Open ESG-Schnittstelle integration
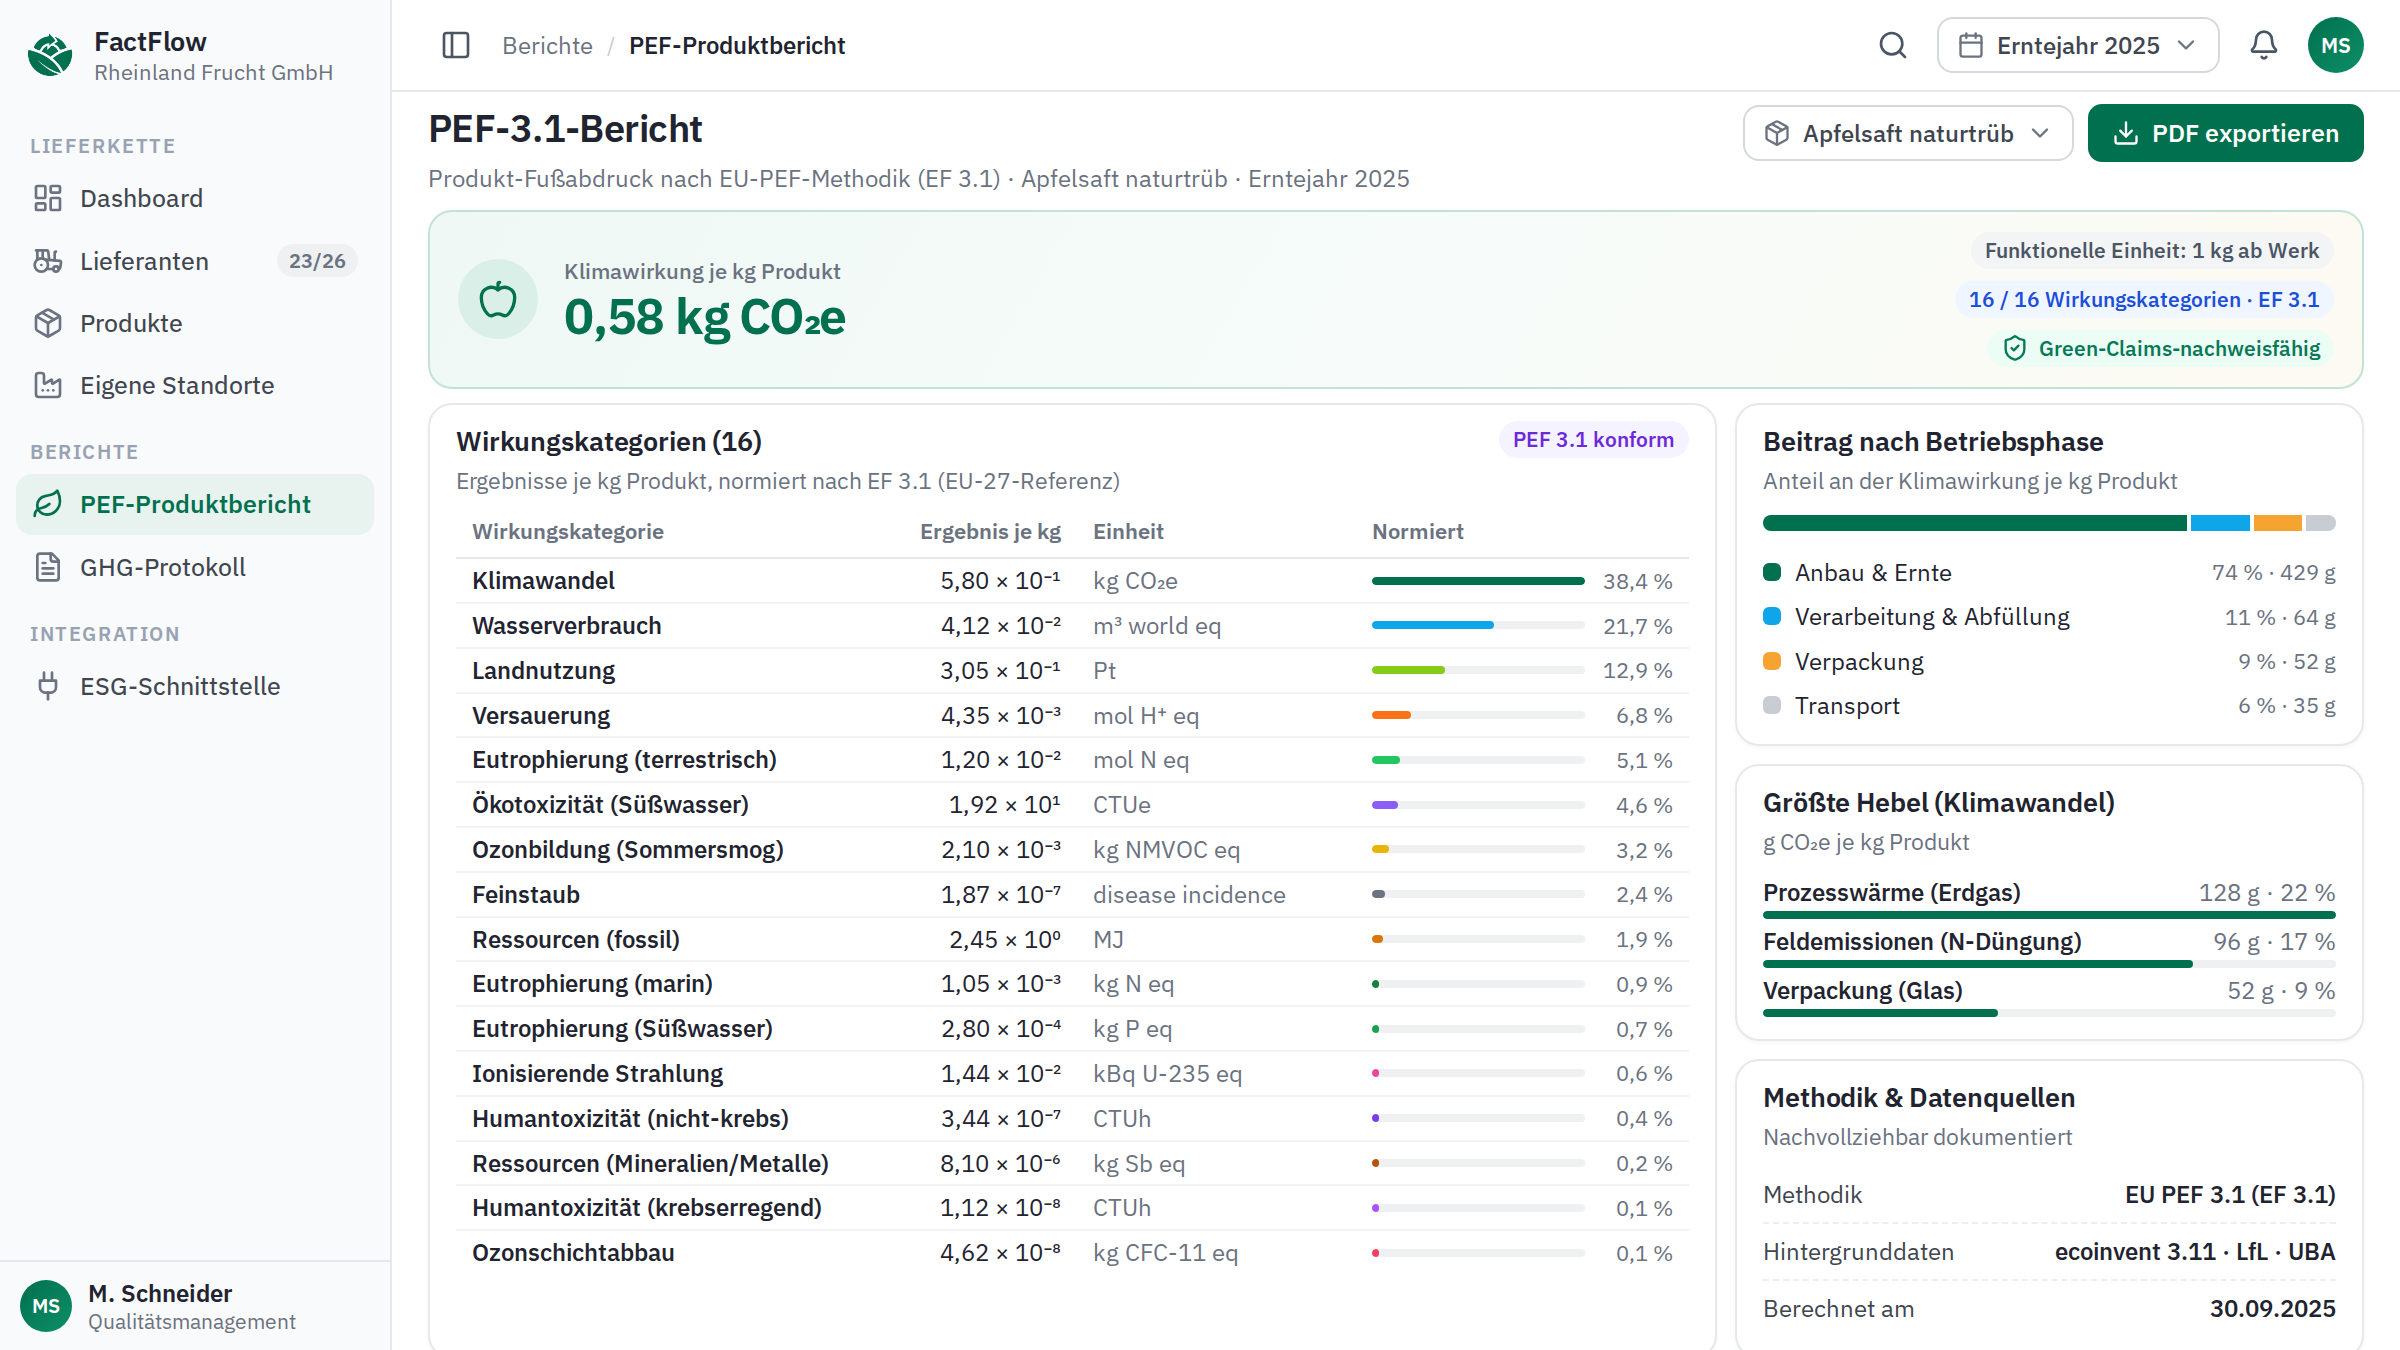Viewport: 2400px width, 1350px height. coord(195,686)
